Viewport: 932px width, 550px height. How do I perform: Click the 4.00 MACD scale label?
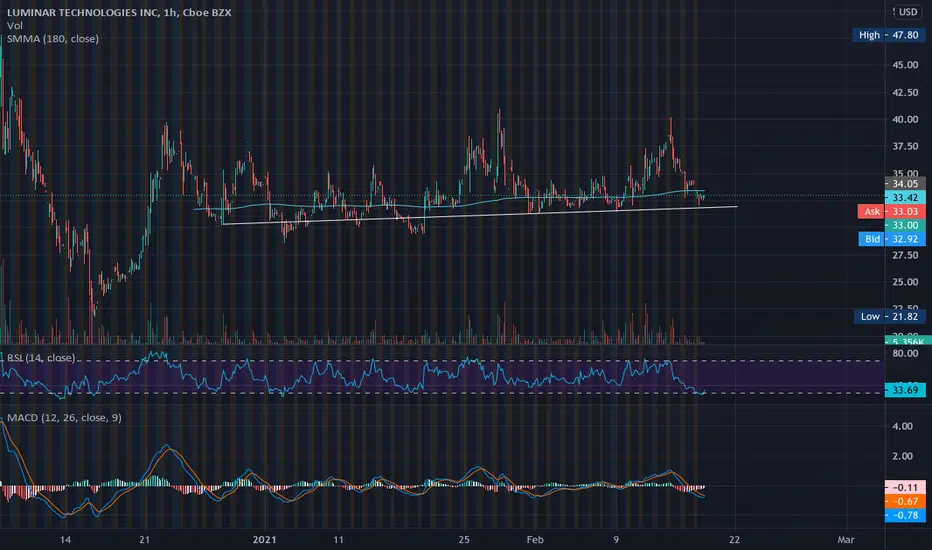click(903, 426)
